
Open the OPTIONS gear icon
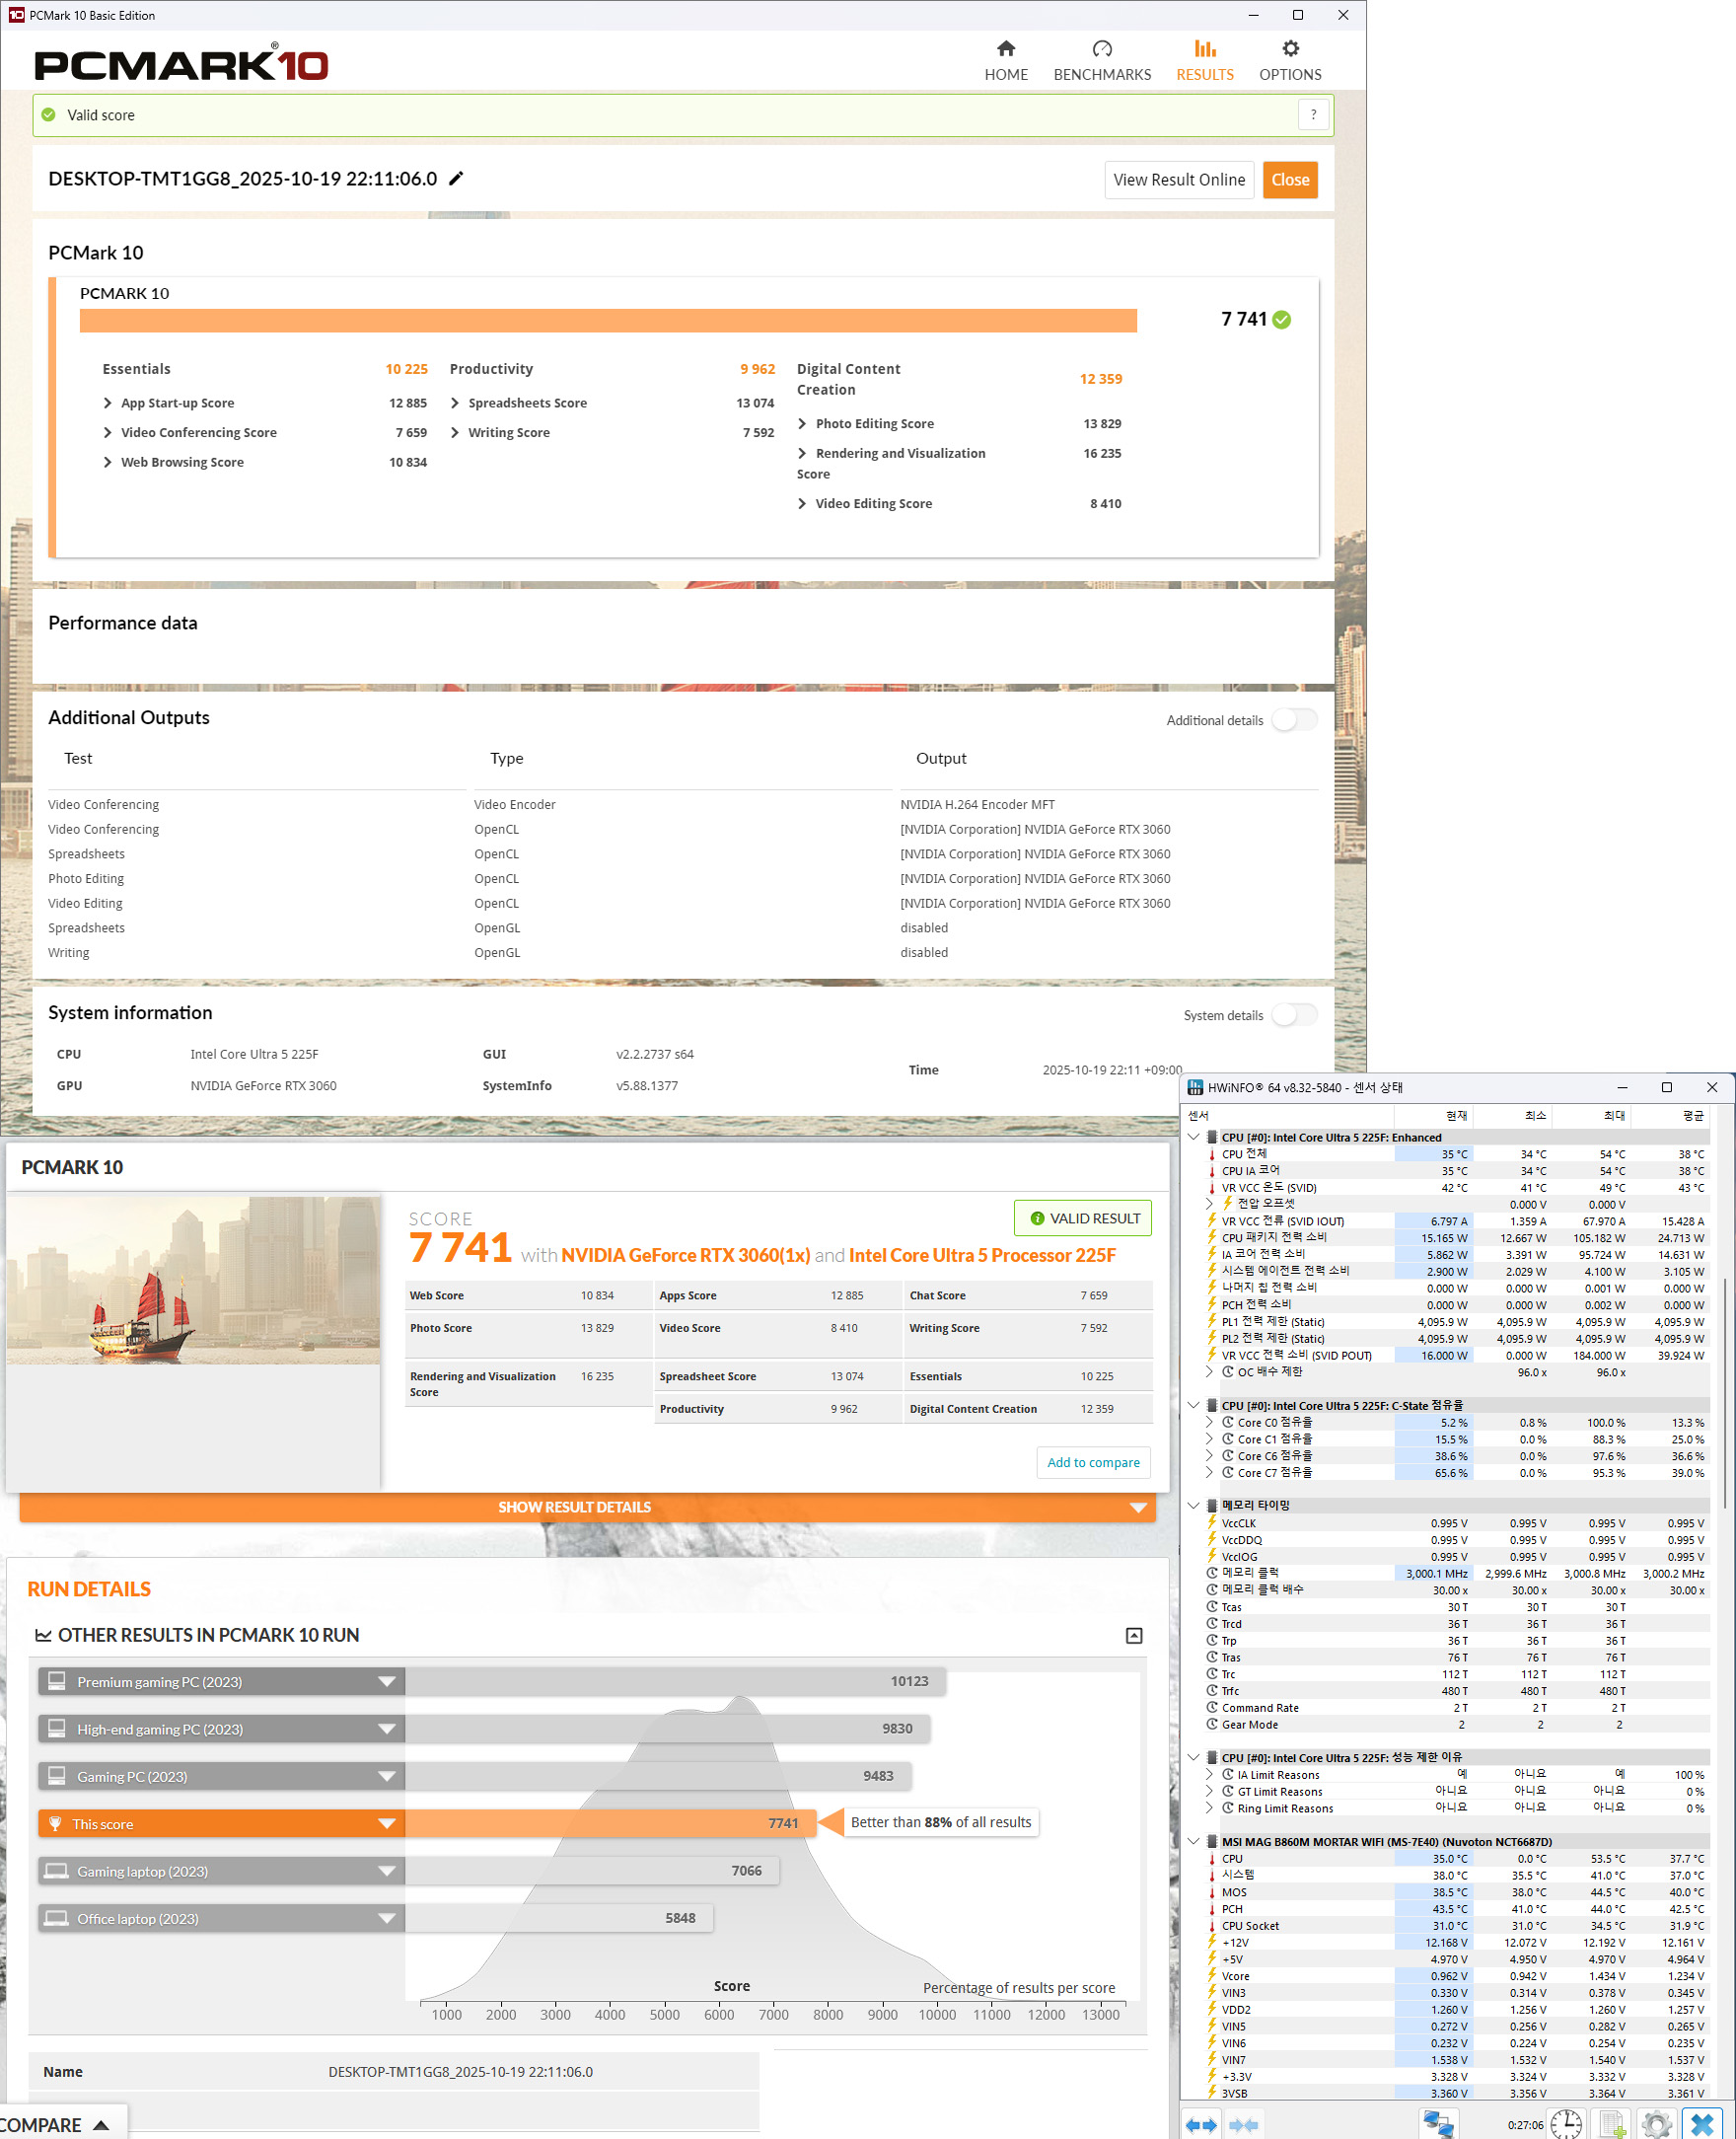(x=1290, y=49)
